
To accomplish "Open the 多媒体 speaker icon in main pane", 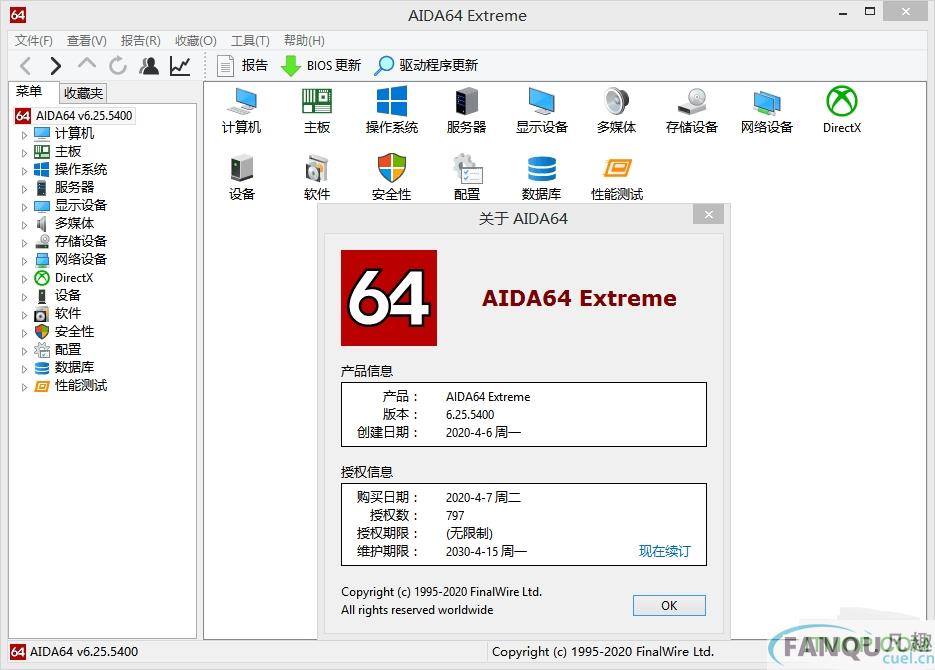I will tap(617, 110).
